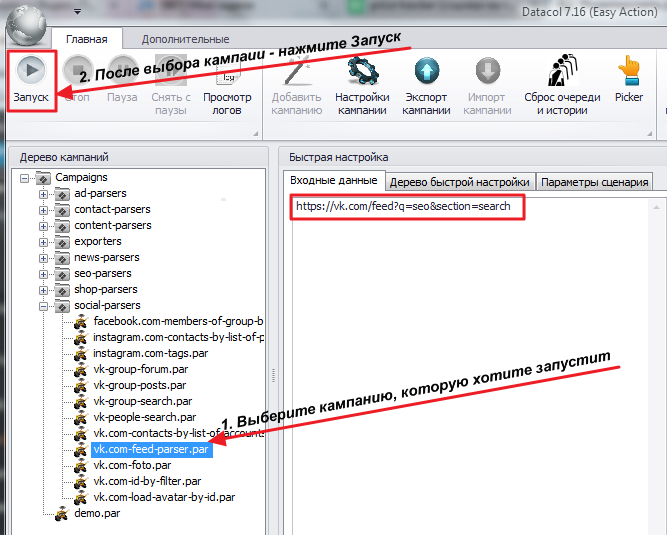Select ad-parsers folder icon
This screenshot has width=667, height=535.
[62, 194]
